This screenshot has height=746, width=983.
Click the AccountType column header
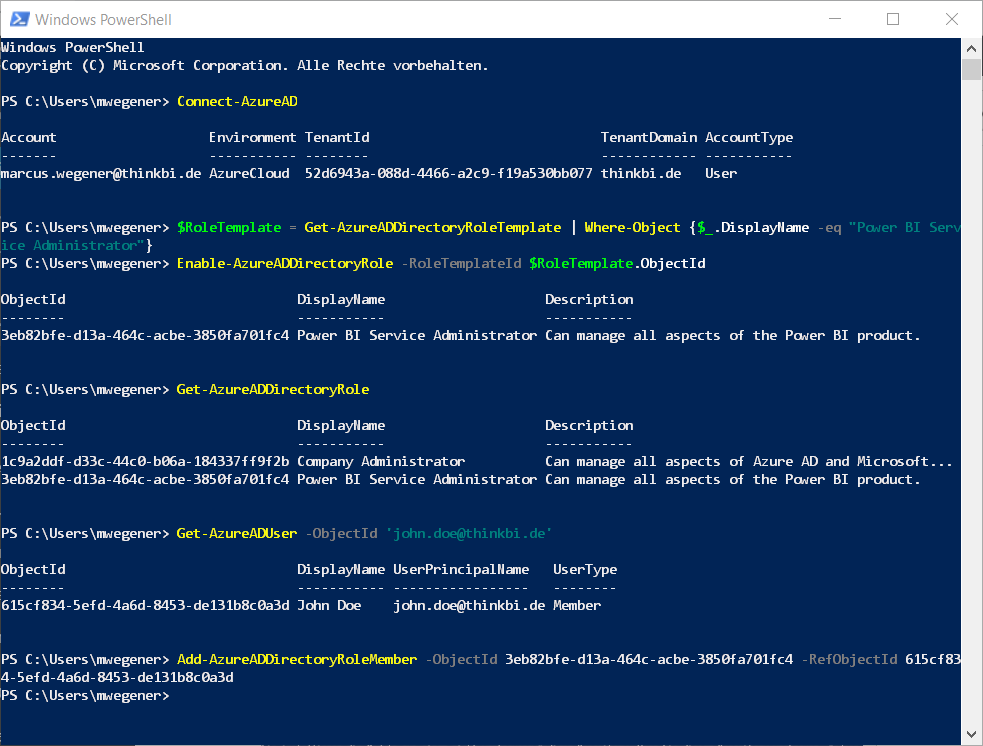click(749, 138)
